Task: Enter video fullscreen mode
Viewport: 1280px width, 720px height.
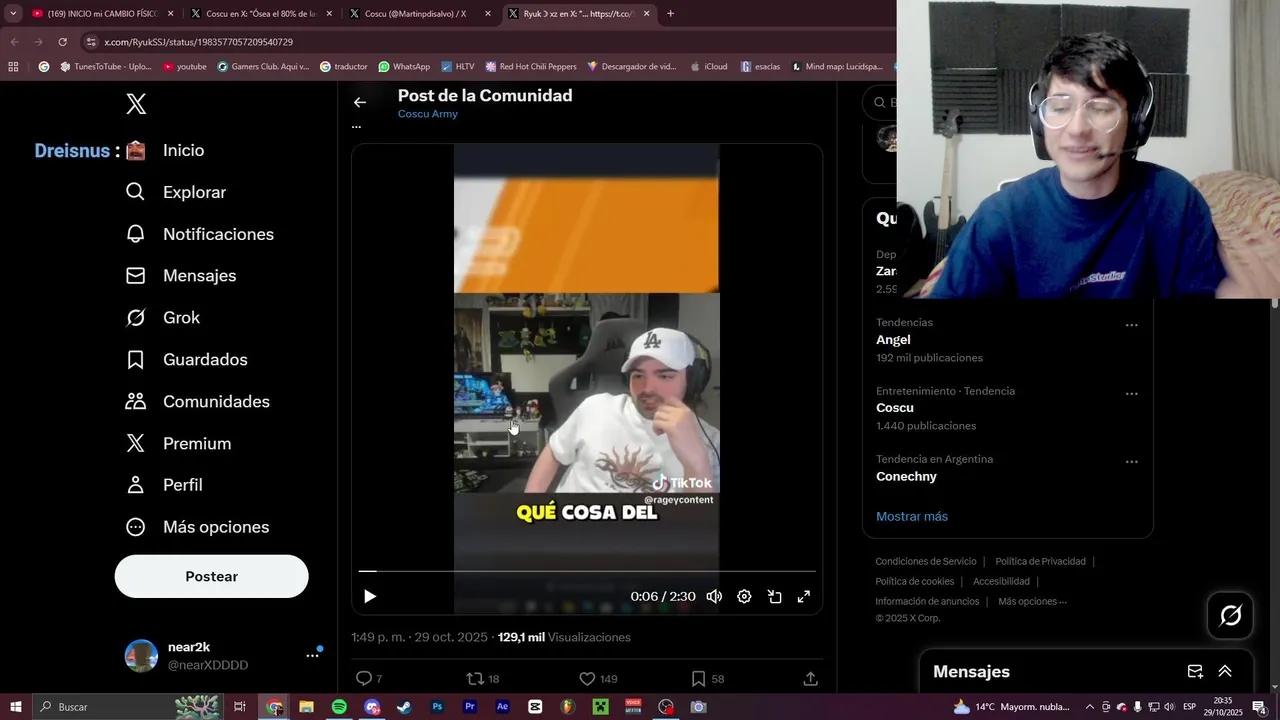Action: 803,596
